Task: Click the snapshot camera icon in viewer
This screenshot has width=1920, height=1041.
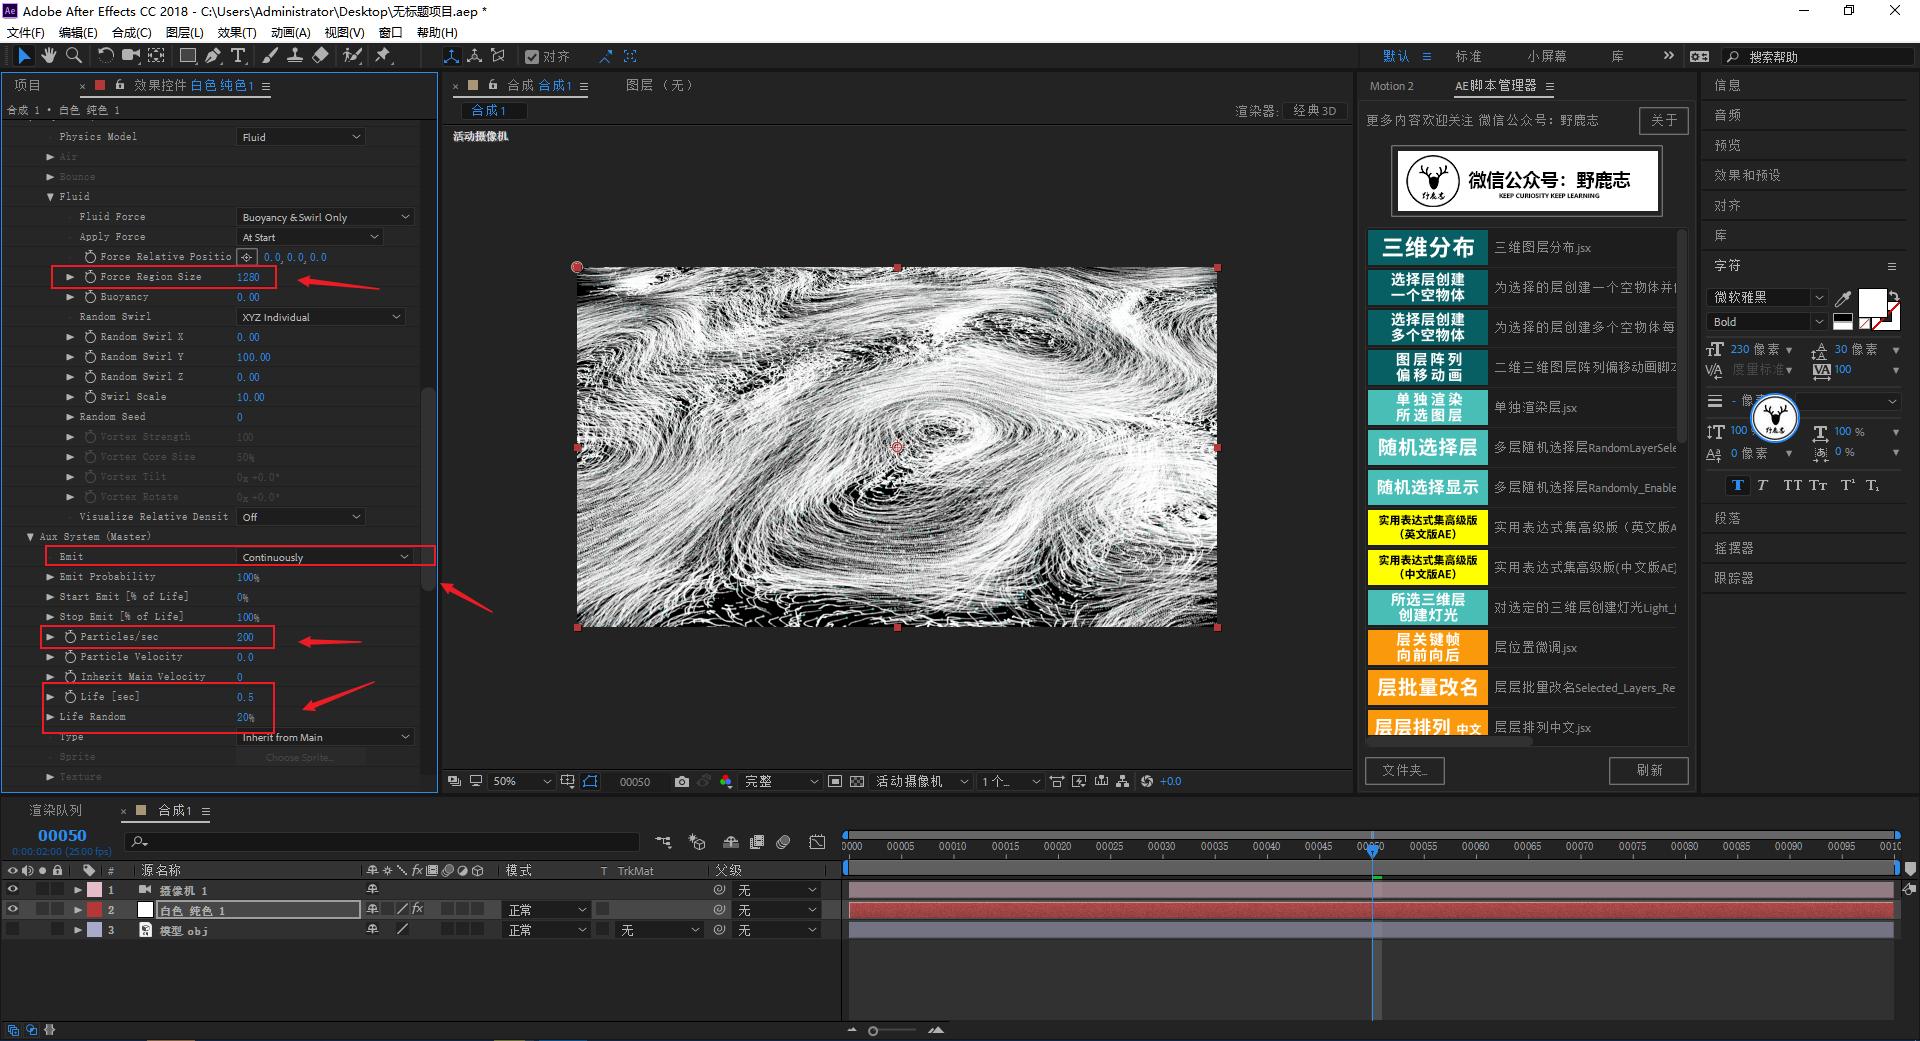Action: pyautogui.click(x=682, y=781)
